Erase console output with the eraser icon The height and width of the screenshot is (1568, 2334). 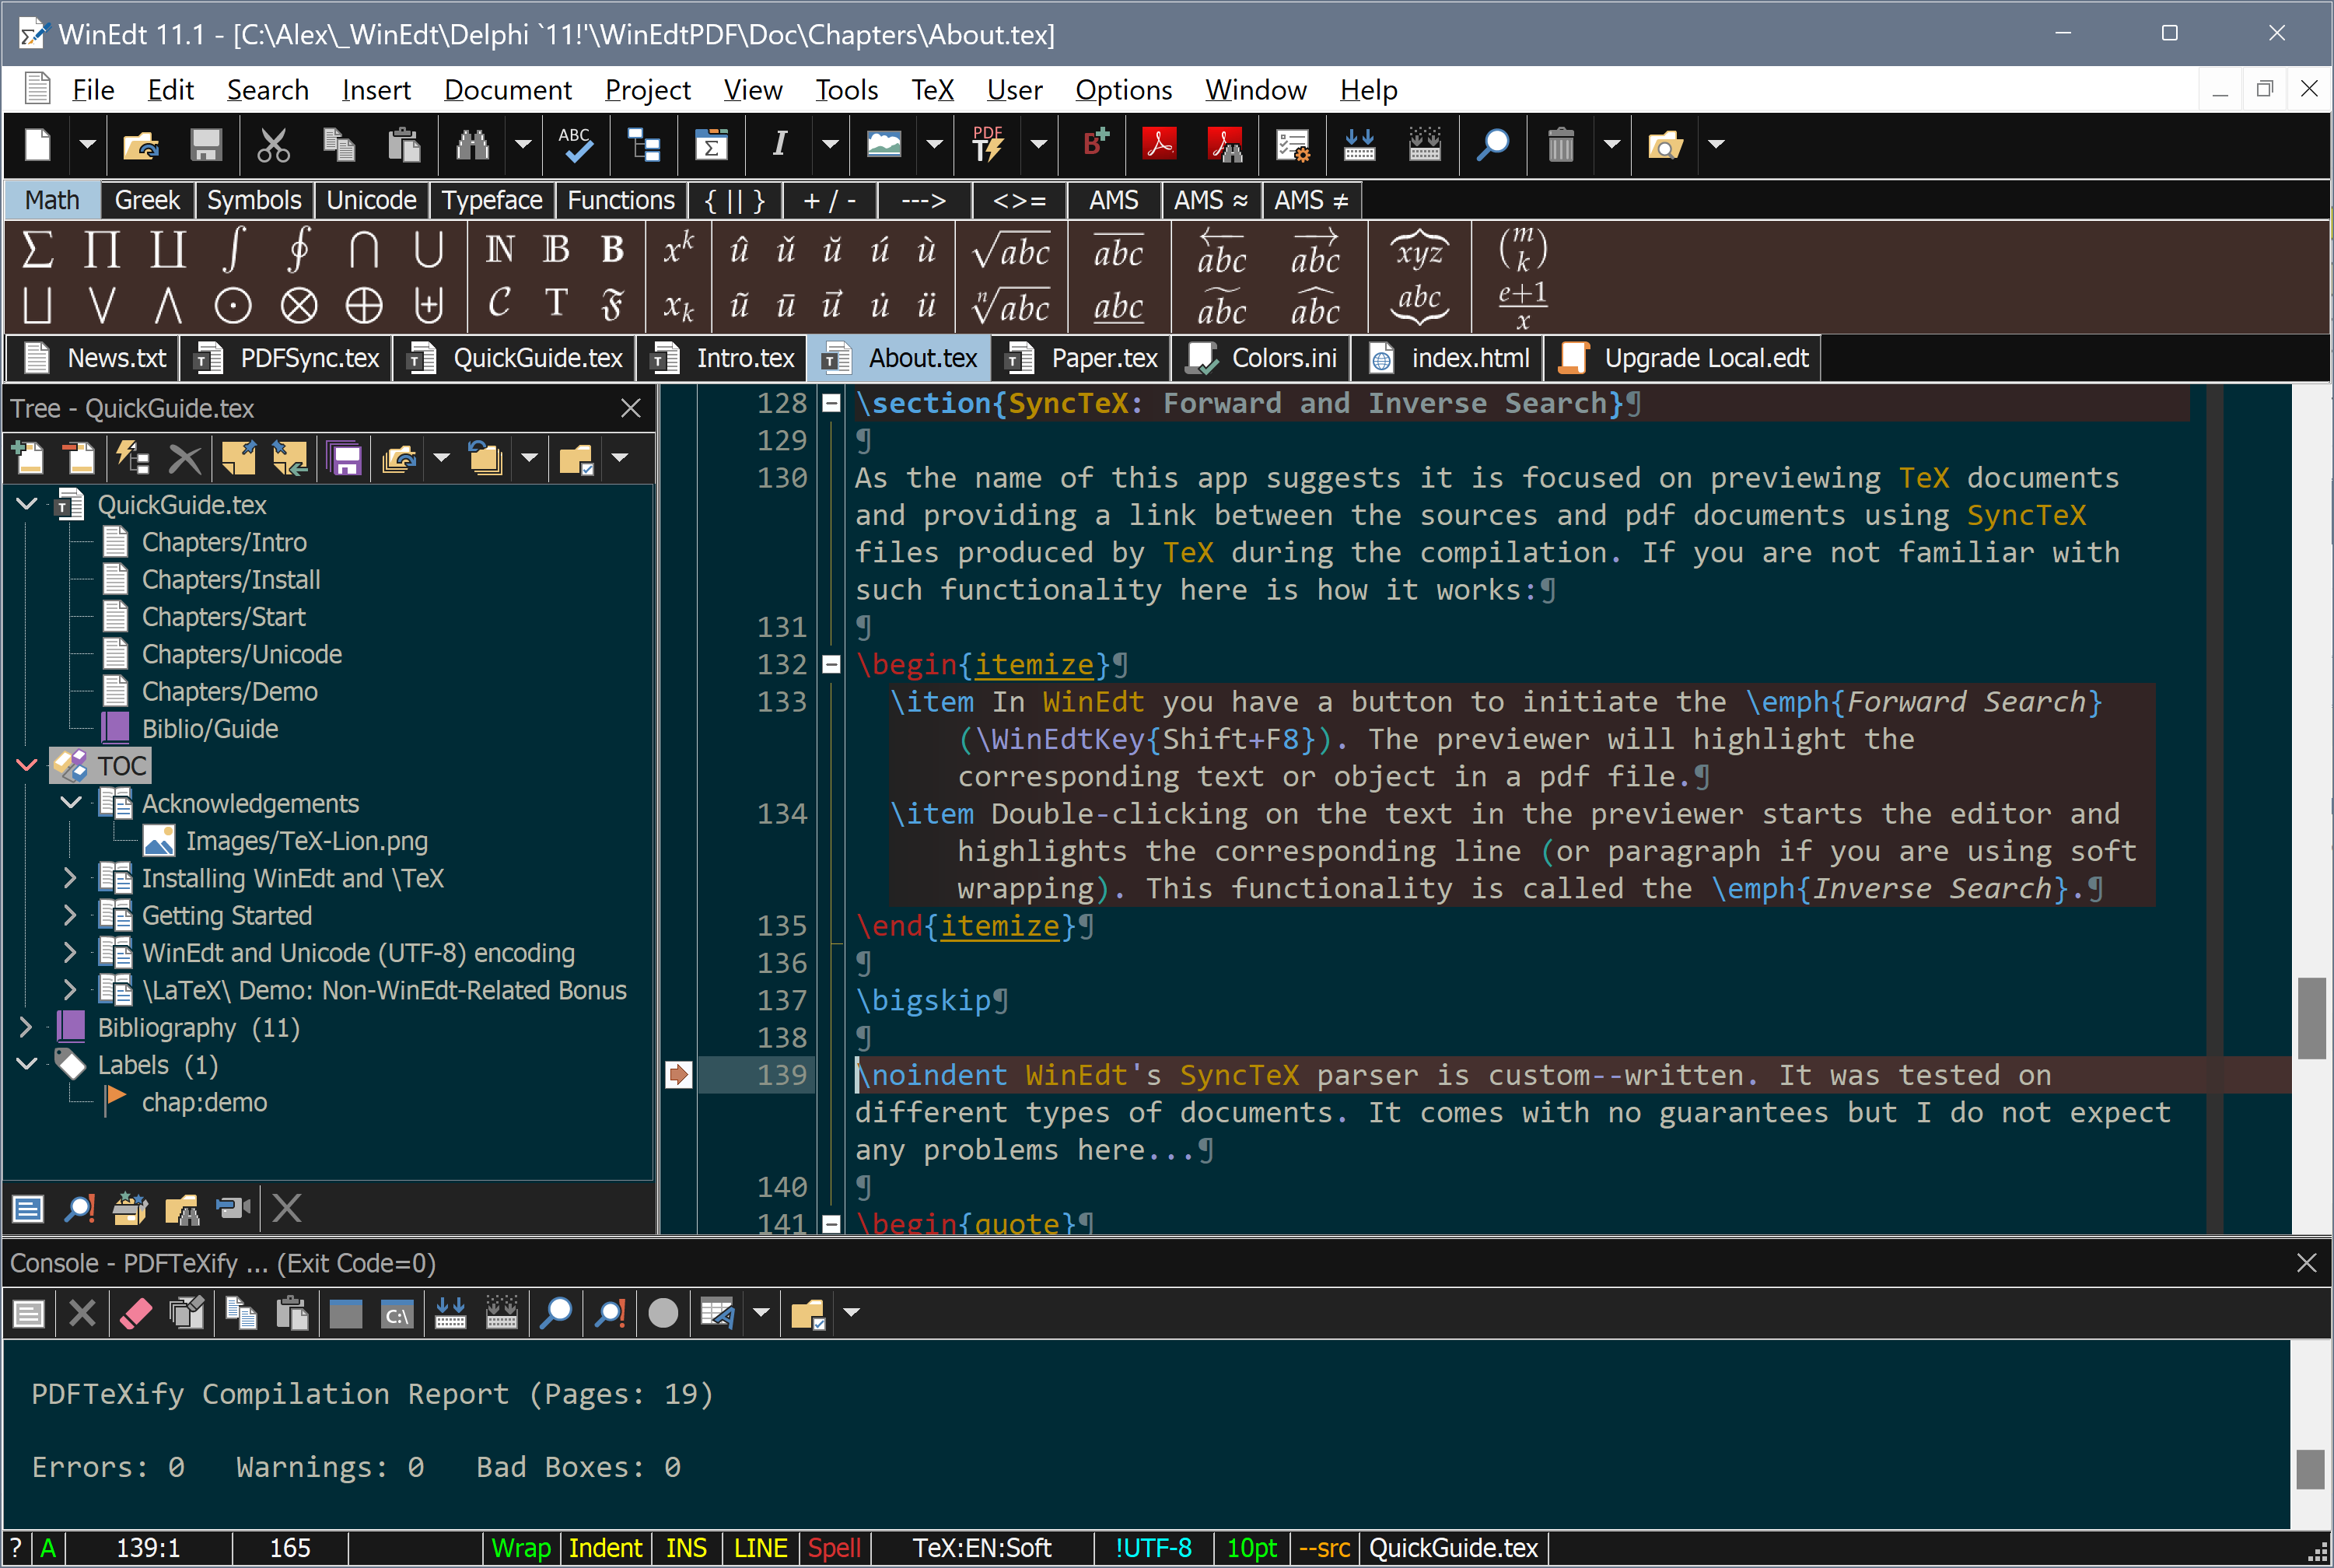click(136, 1312)
